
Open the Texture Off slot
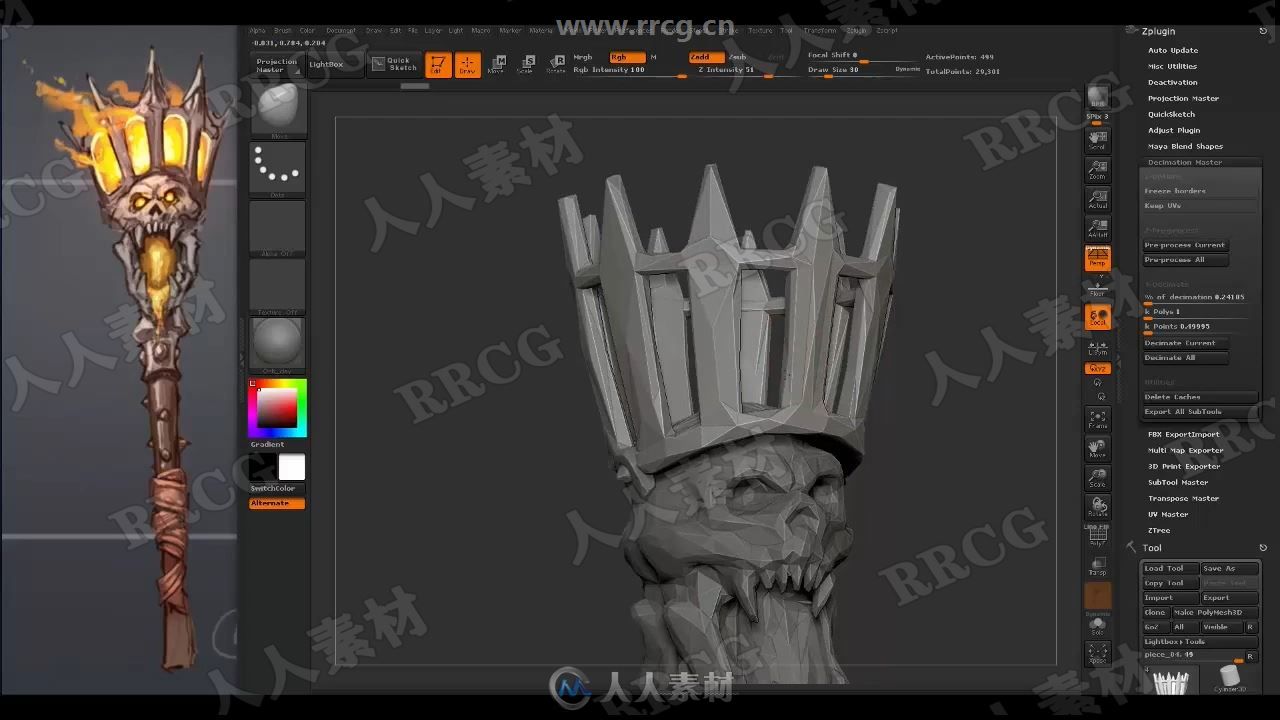pyautogui.click(x=277, y=286)
